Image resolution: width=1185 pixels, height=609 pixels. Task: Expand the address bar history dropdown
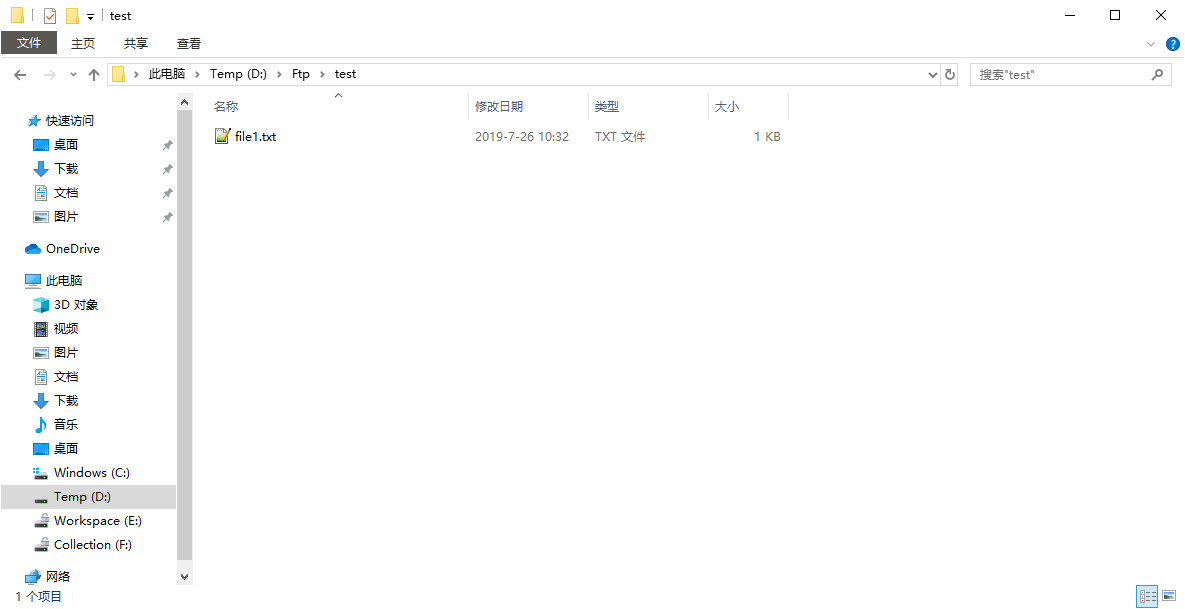pos(932,74)
